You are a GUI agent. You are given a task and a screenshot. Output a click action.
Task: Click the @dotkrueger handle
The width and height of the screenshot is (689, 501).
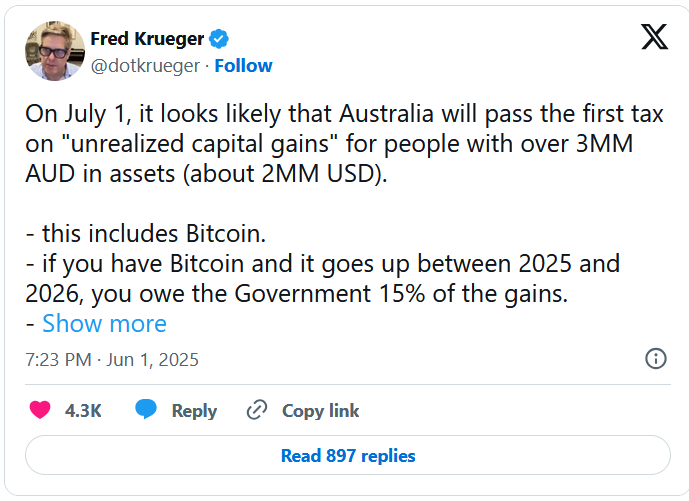tap(145, 66)
